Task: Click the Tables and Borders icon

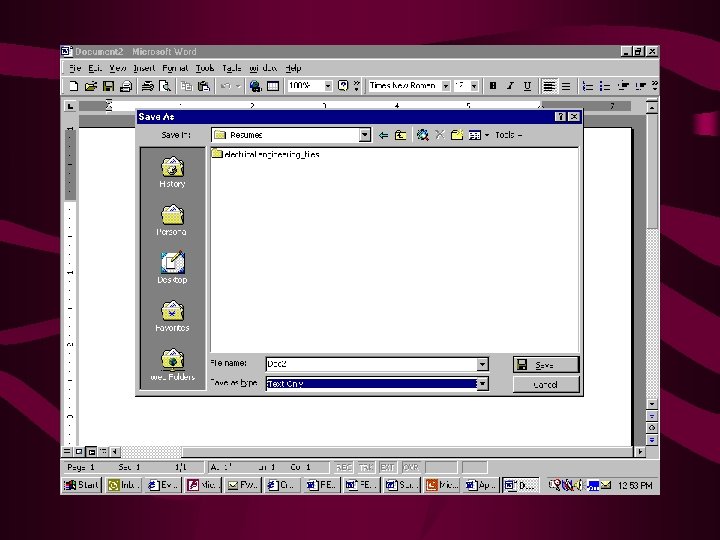Action: click(273, 86)
